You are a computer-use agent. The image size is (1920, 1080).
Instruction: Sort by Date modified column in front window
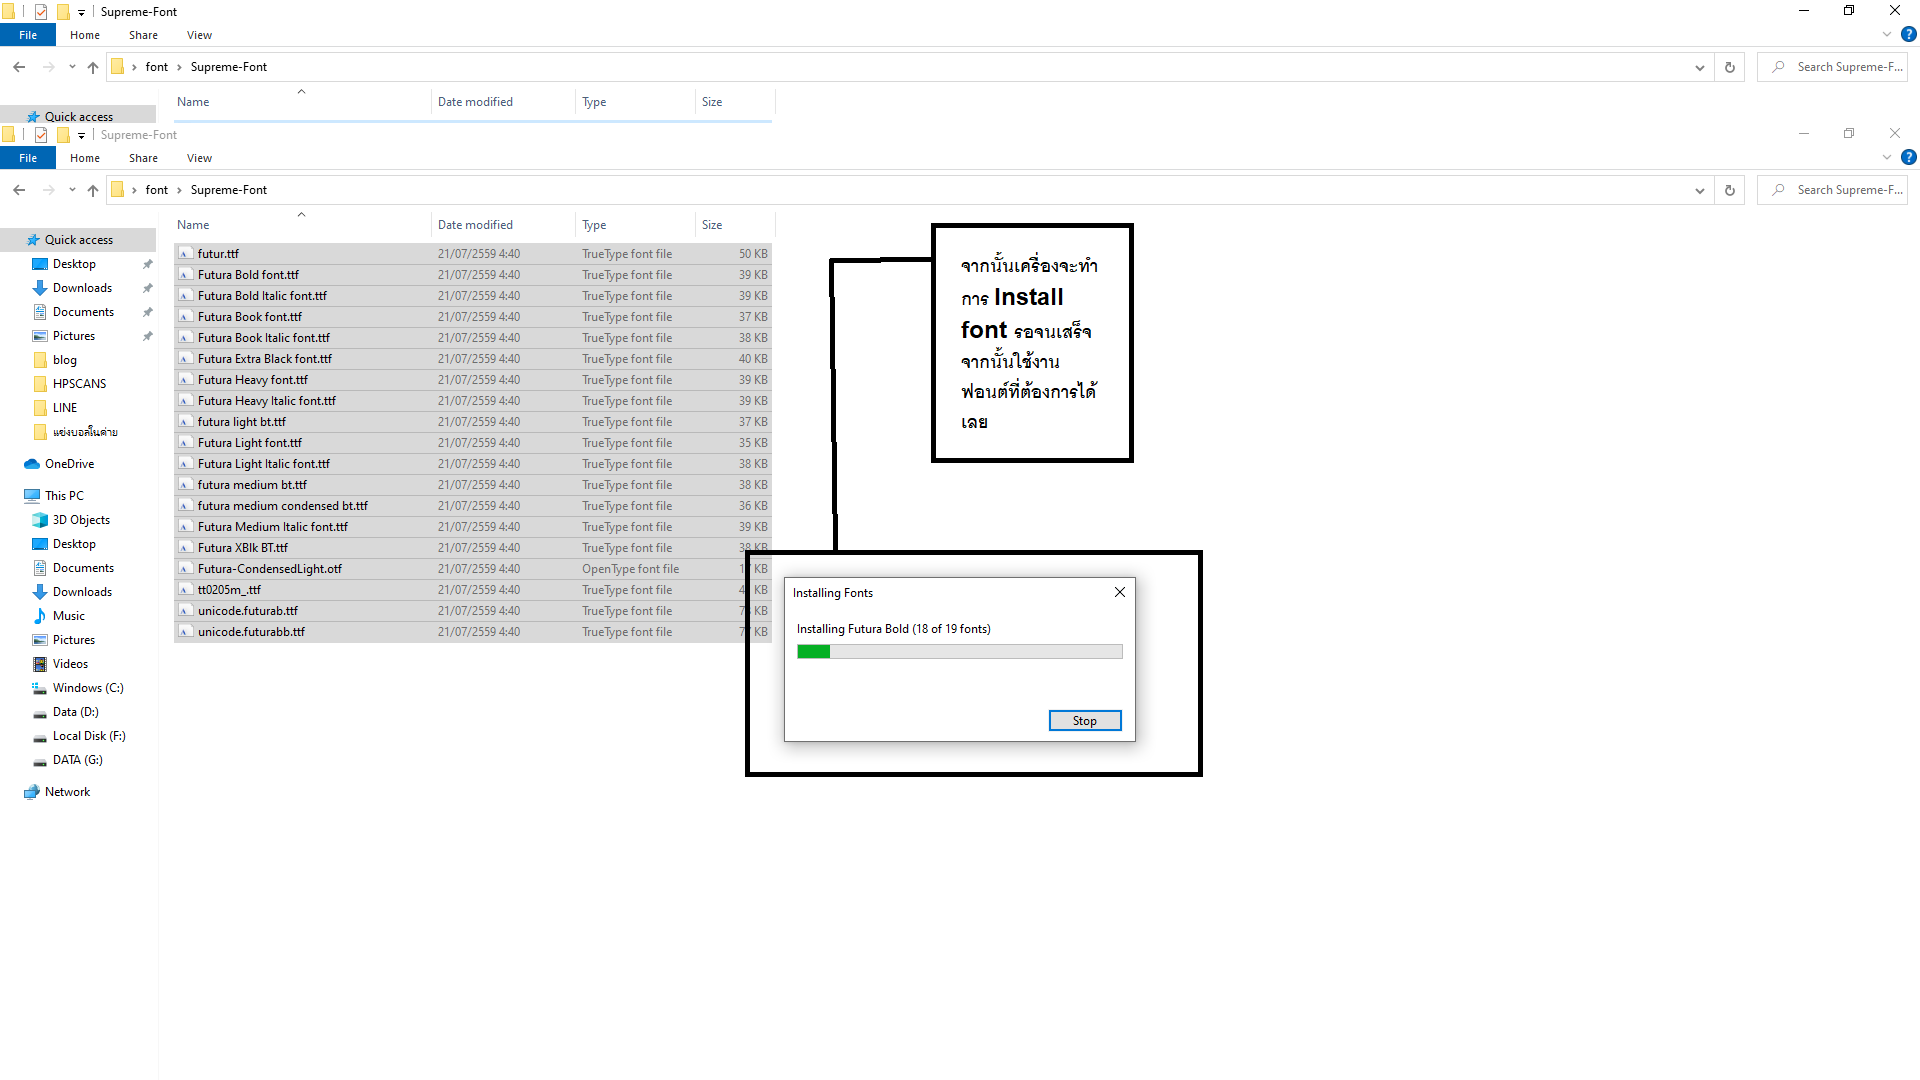[504, 225]
